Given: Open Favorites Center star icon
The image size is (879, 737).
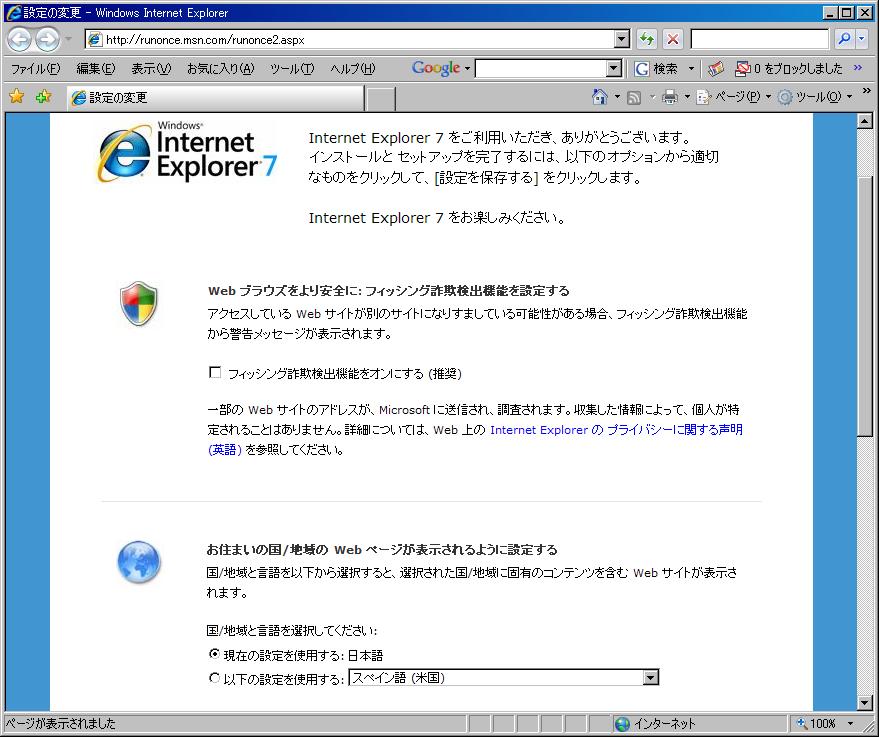Looking at the screenshot, I should pyautogui.click(x=17, y=97).
